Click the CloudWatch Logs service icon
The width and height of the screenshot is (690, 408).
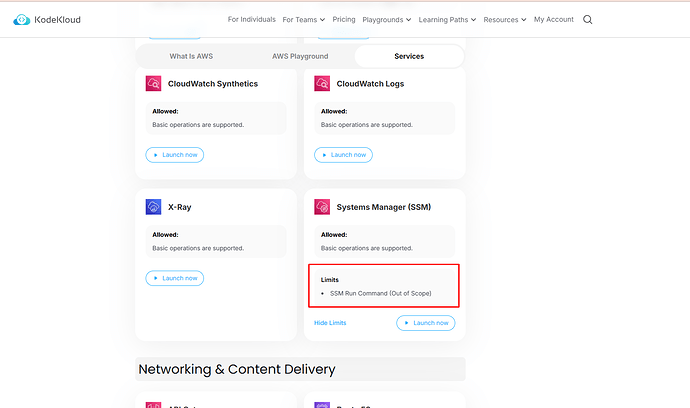[322, 84]
